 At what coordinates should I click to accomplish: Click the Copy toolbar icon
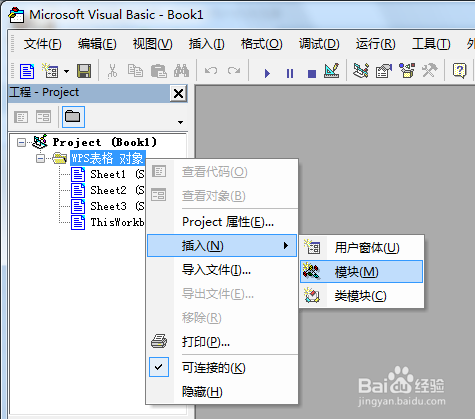135,71
